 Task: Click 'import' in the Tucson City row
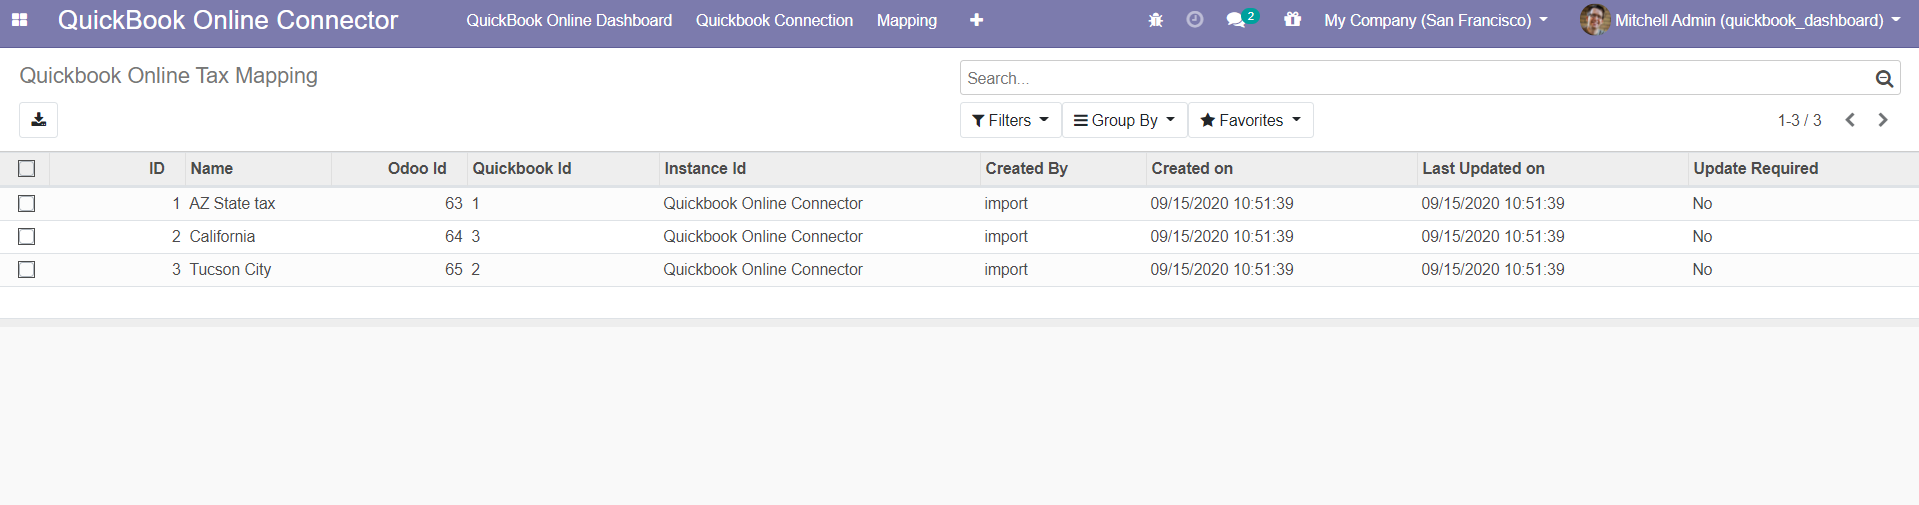click(x=1006, y=270)
